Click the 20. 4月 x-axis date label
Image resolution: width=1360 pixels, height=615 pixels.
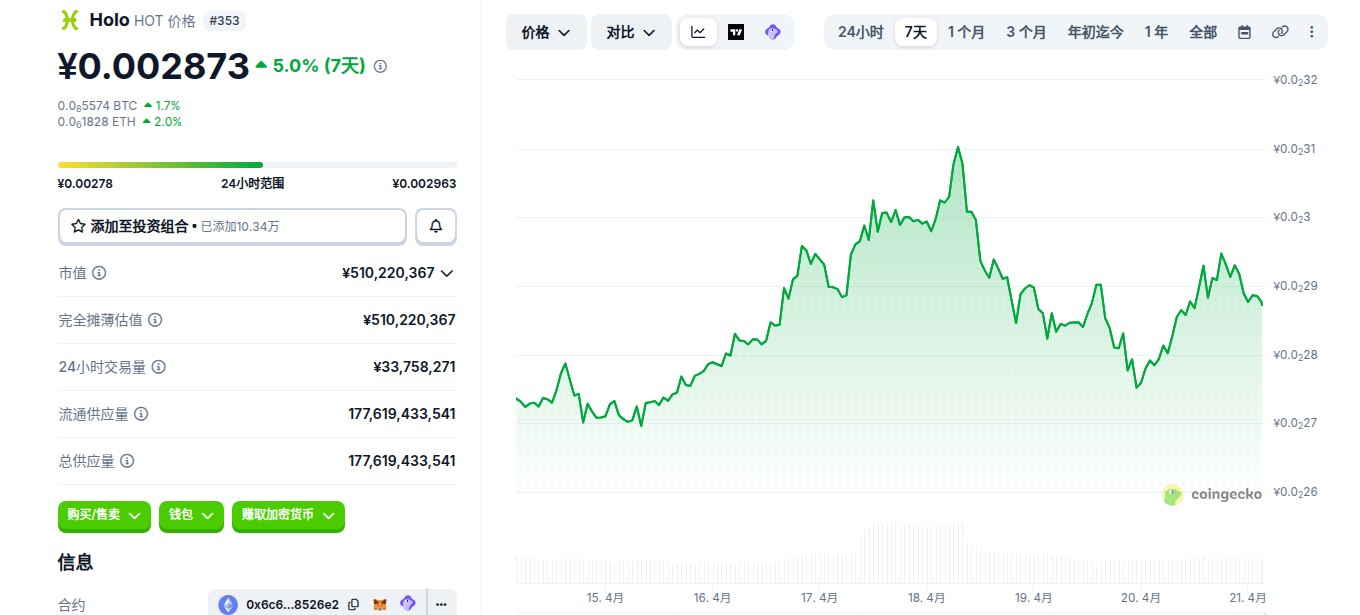1141,598
